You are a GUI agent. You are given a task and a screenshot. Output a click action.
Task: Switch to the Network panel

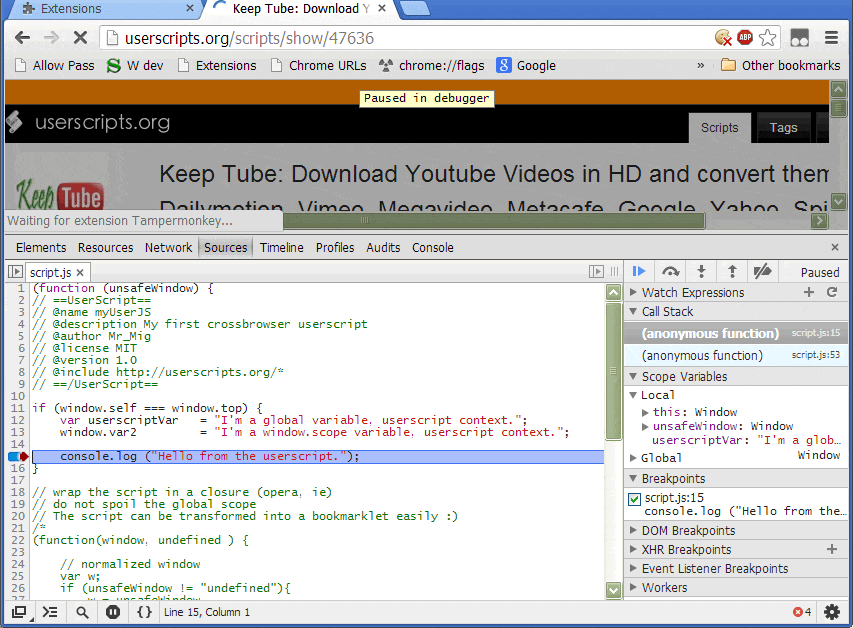tap(168, 248)
